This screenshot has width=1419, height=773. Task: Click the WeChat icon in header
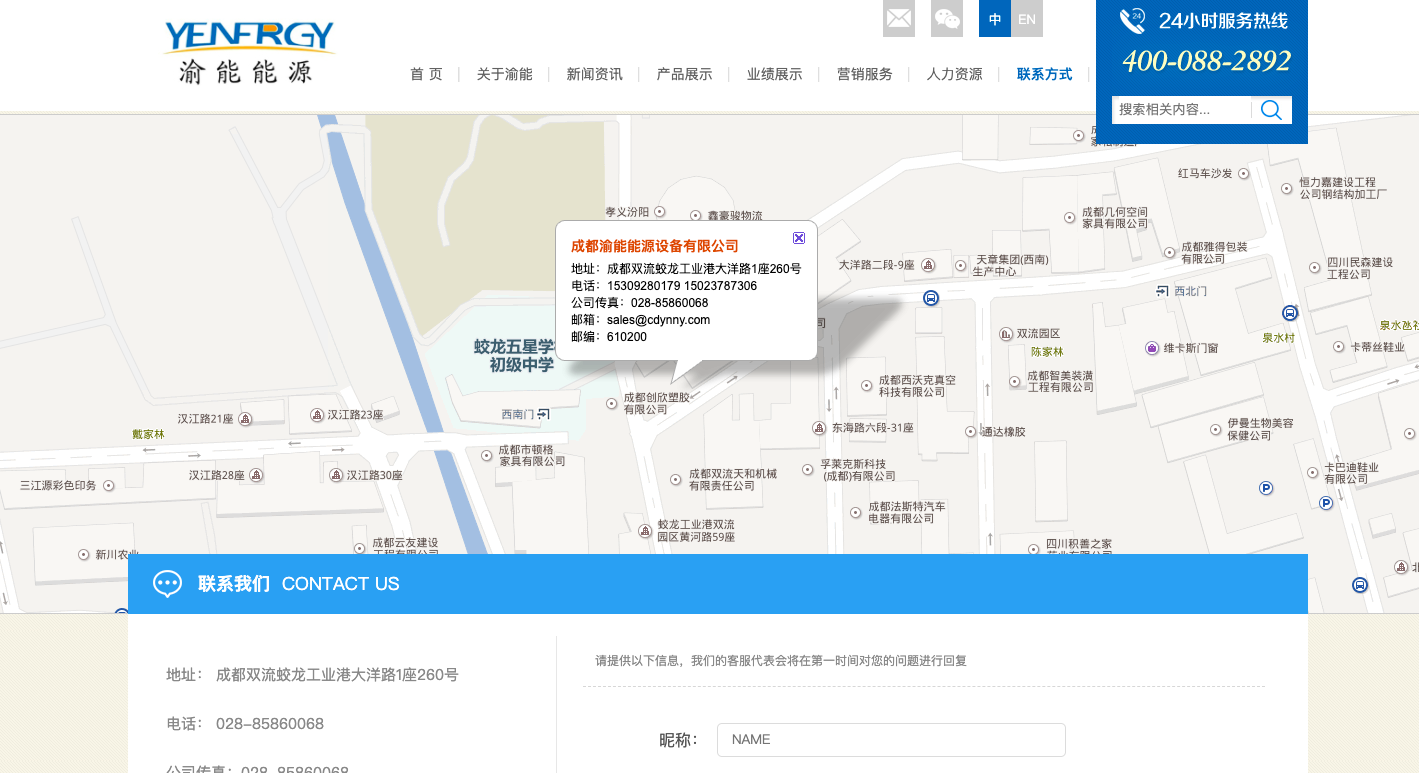(x=947, y=19)
